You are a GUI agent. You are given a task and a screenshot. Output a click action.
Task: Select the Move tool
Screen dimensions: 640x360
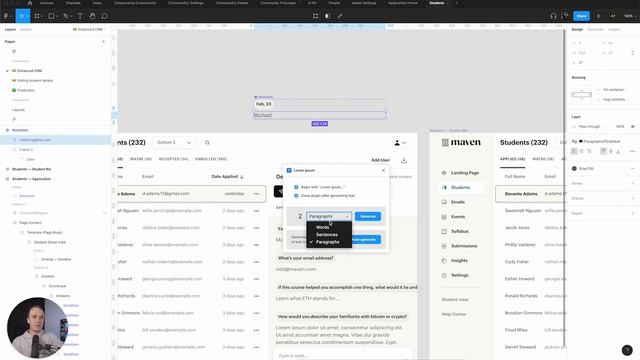coord(22,16)
